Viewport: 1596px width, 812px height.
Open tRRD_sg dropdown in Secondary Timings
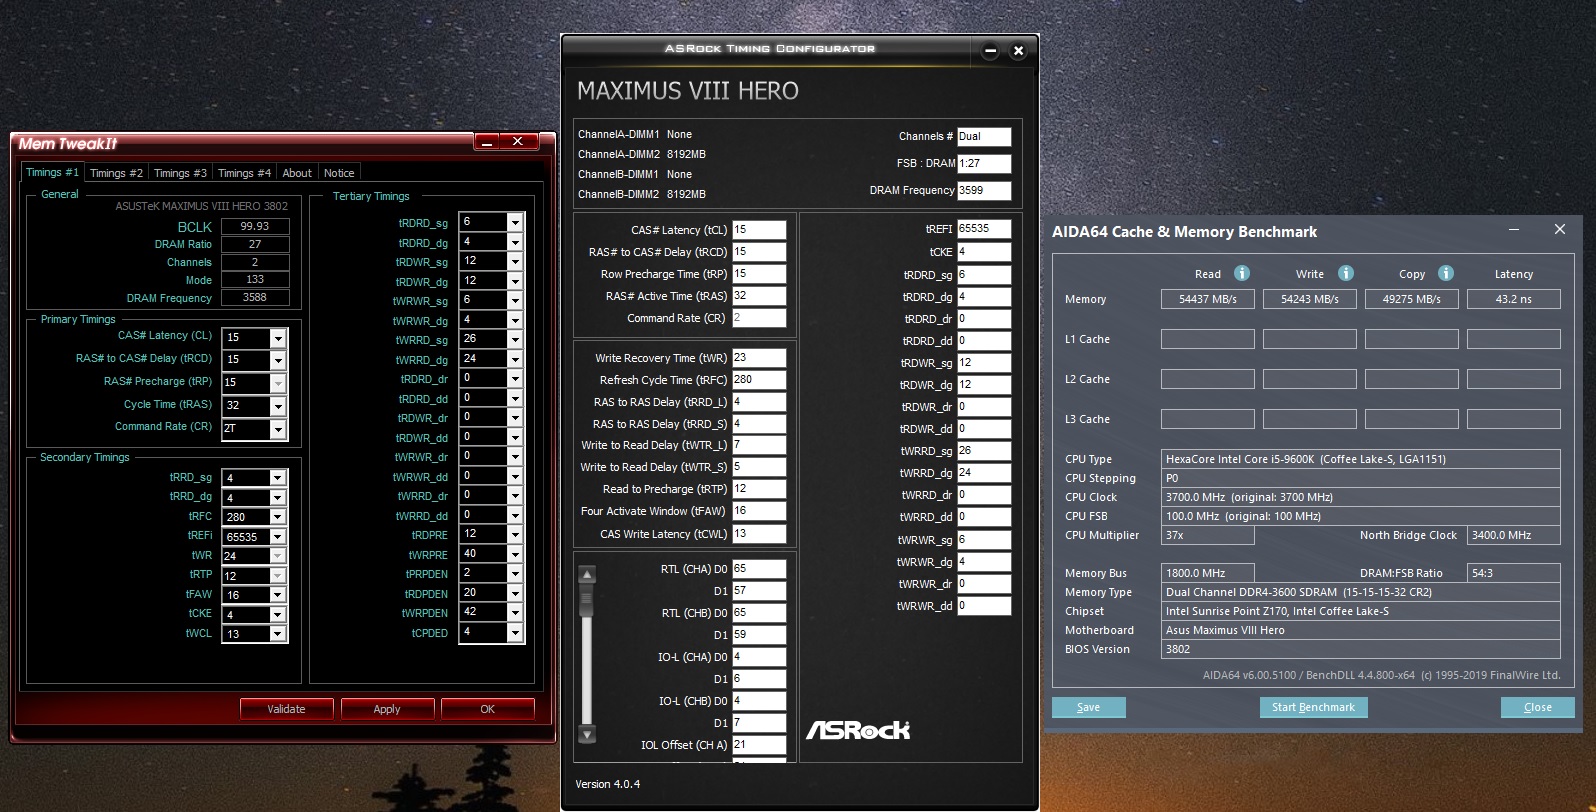pyautogui.click(x=278, y=478)
